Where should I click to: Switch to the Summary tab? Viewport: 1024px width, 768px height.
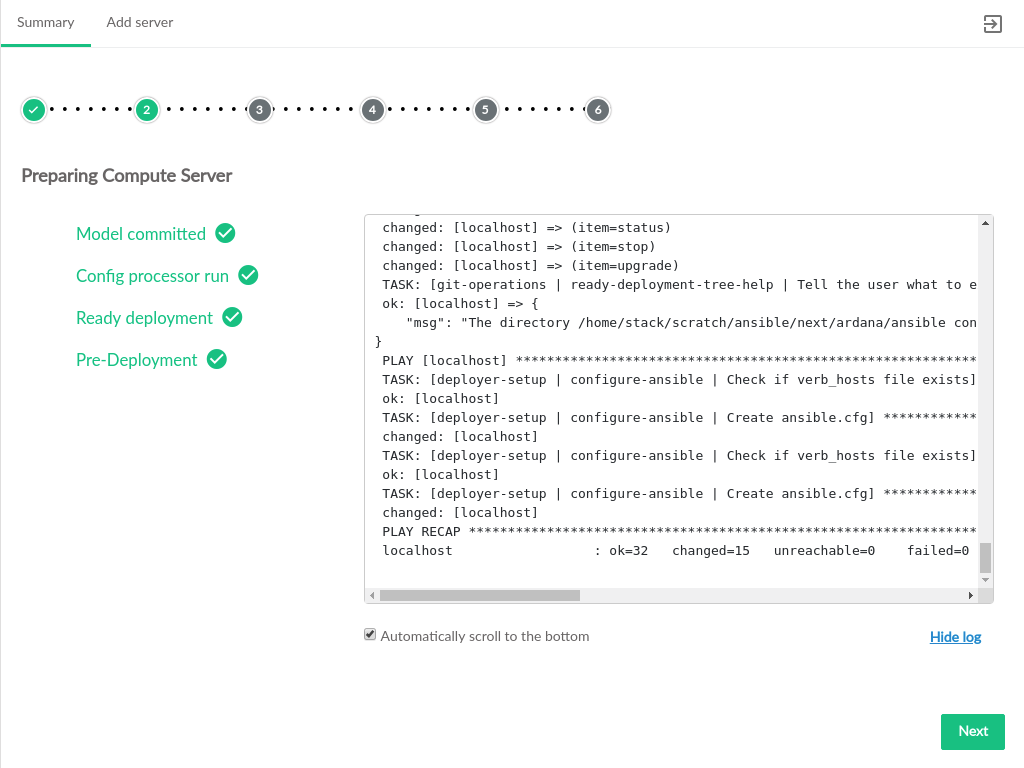coord(46,22)
